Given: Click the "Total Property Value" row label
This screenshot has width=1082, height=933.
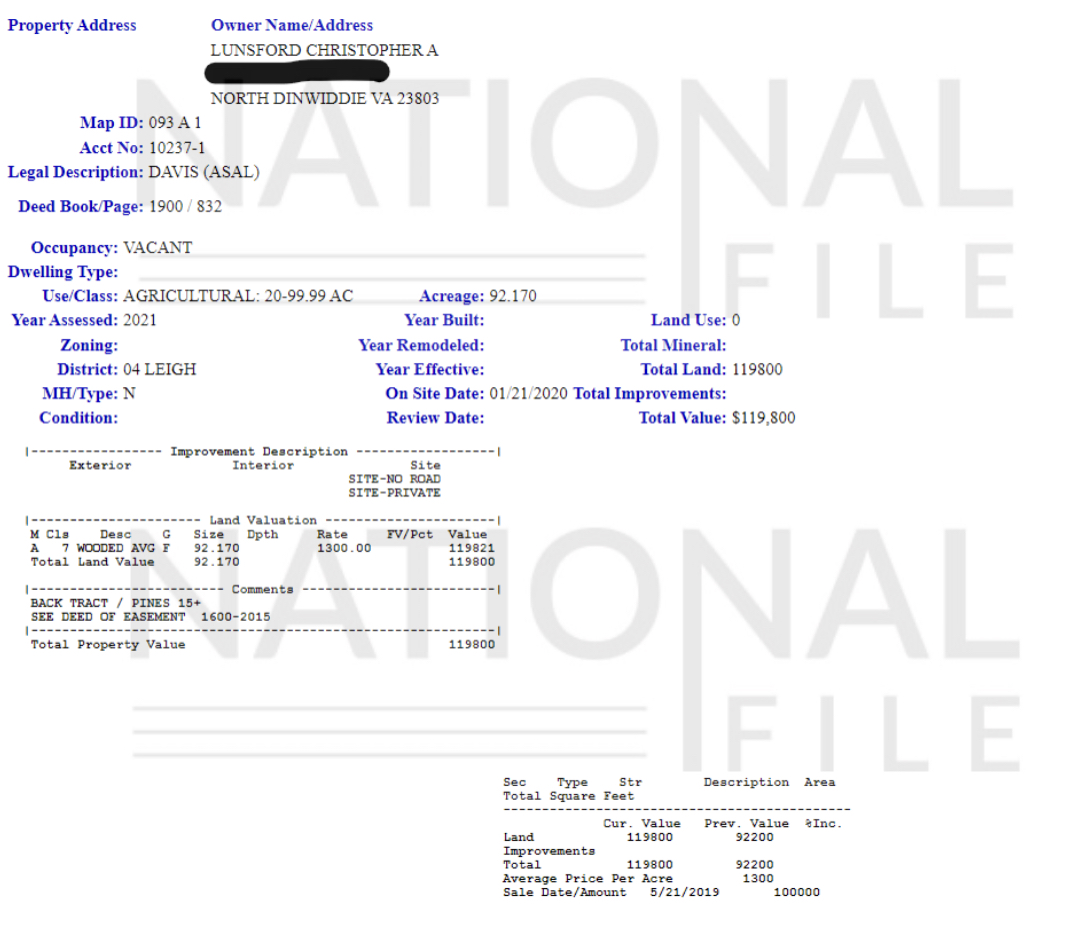Looking at the screenshot, I should (108, 645).
